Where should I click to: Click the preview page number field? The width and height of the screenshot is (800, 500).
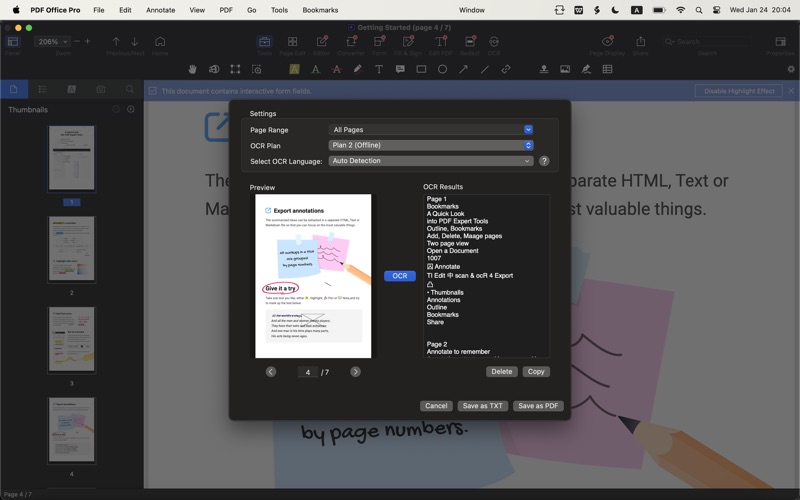(308, 372)
